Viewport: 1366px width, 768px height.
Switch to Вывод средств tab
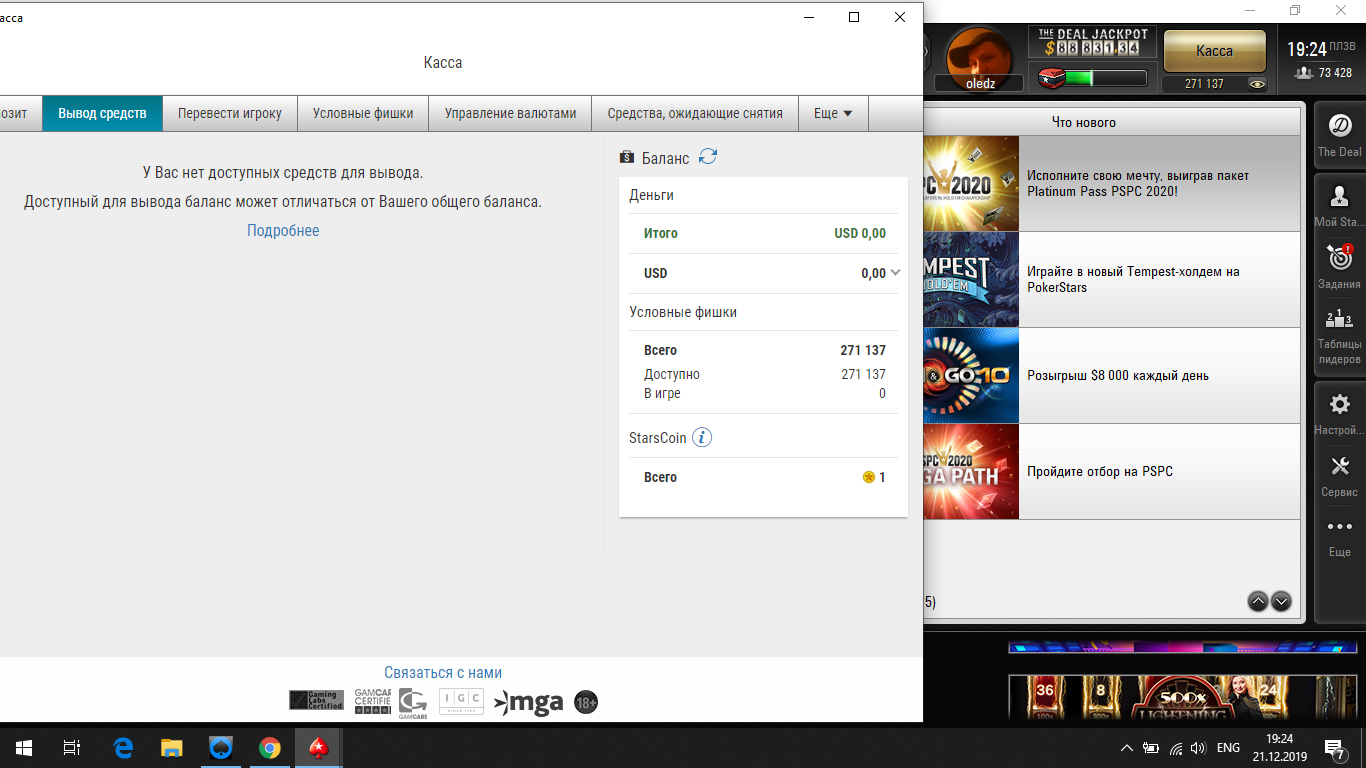102,113
